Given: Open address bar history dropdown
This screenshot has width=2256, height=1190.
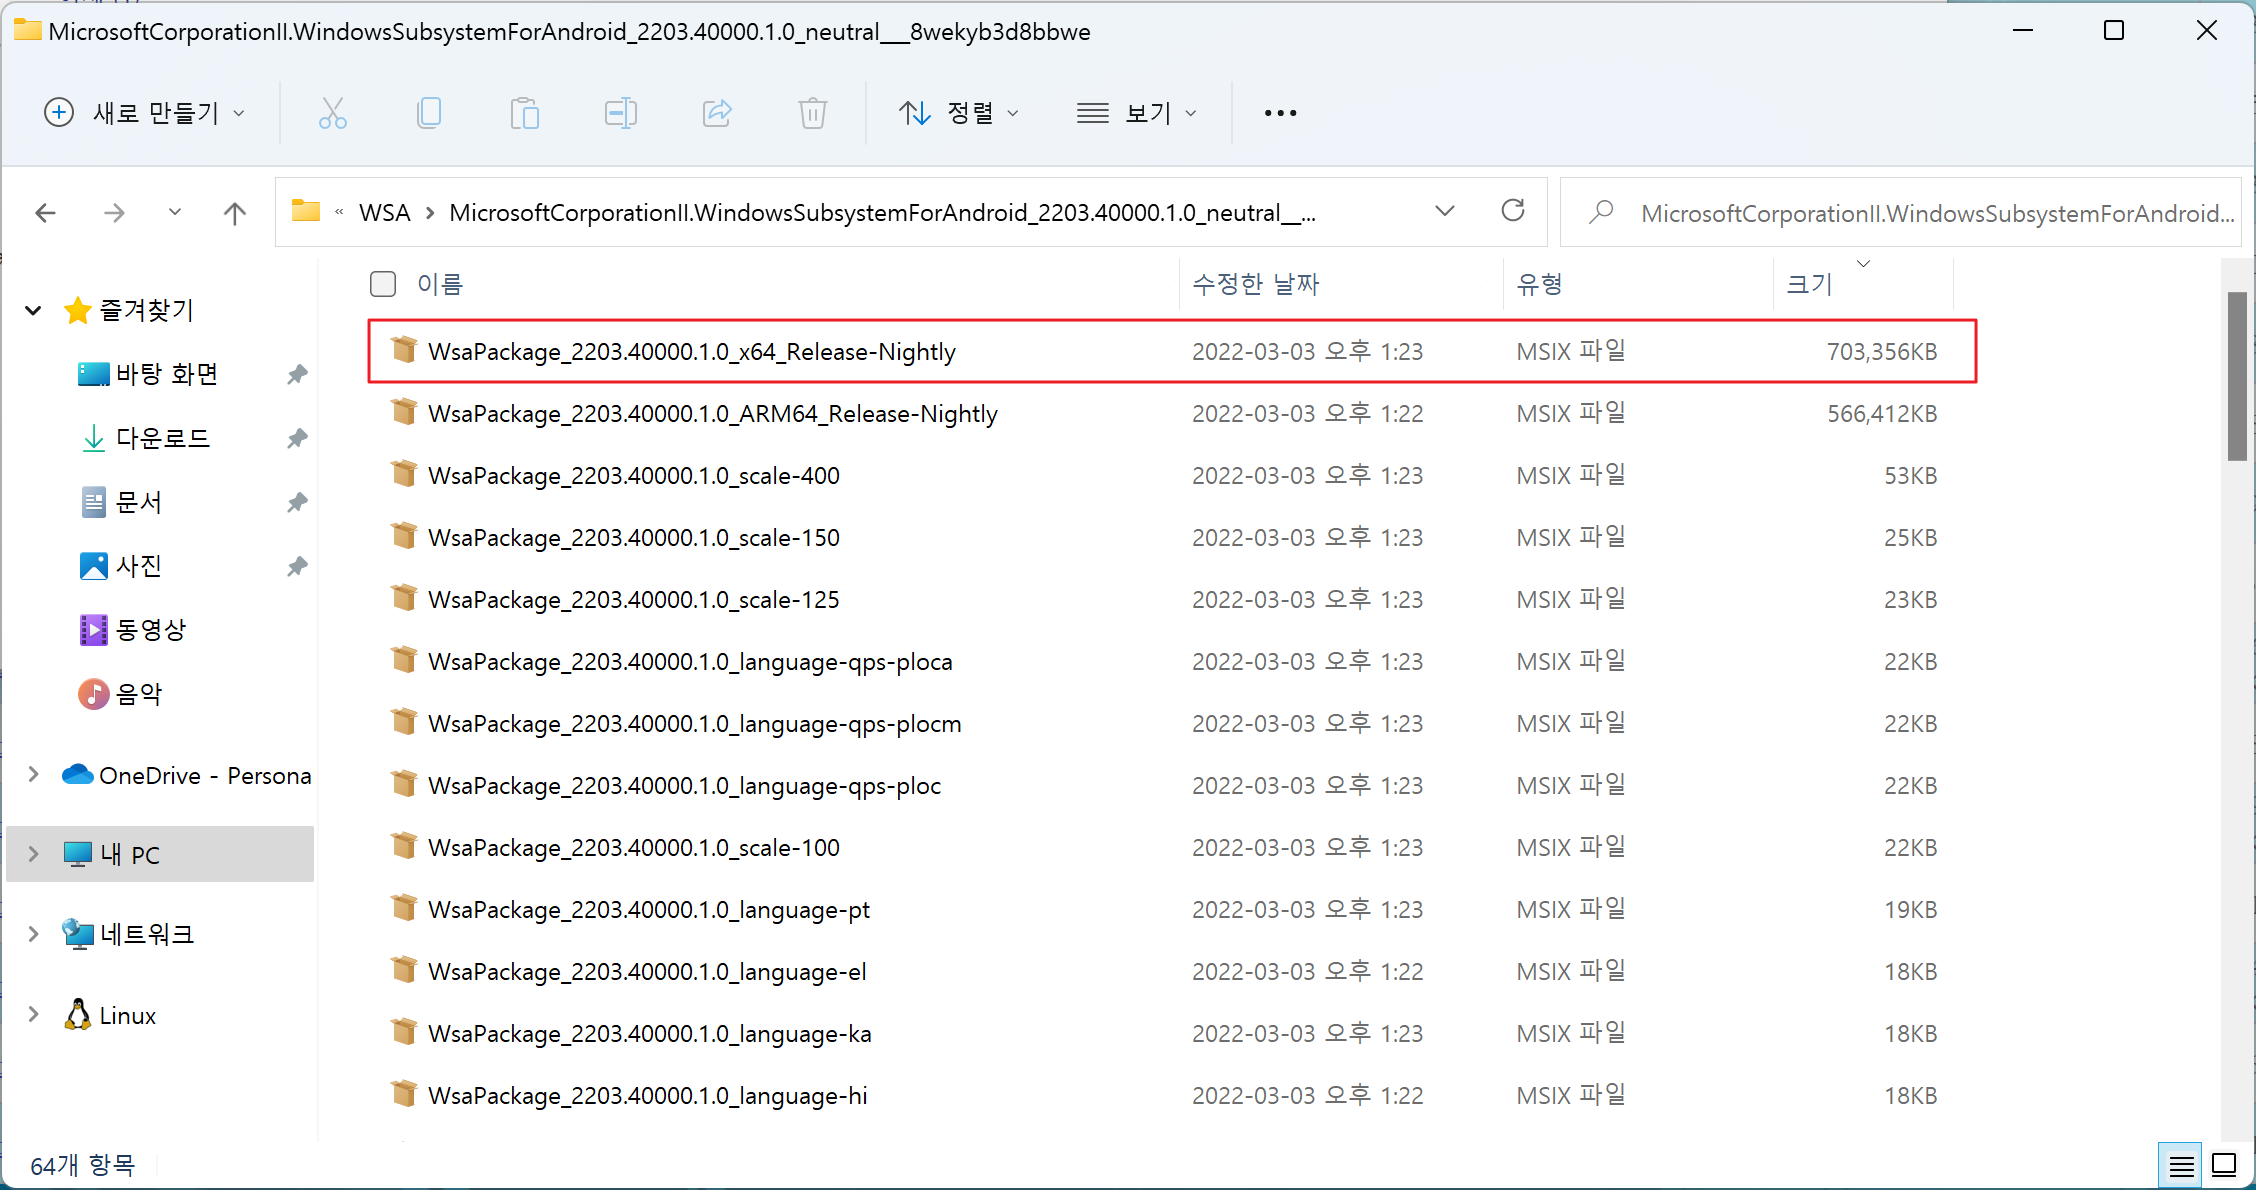Looking at the screenshot, I should pyautogui.click(x=1444, y=211).
